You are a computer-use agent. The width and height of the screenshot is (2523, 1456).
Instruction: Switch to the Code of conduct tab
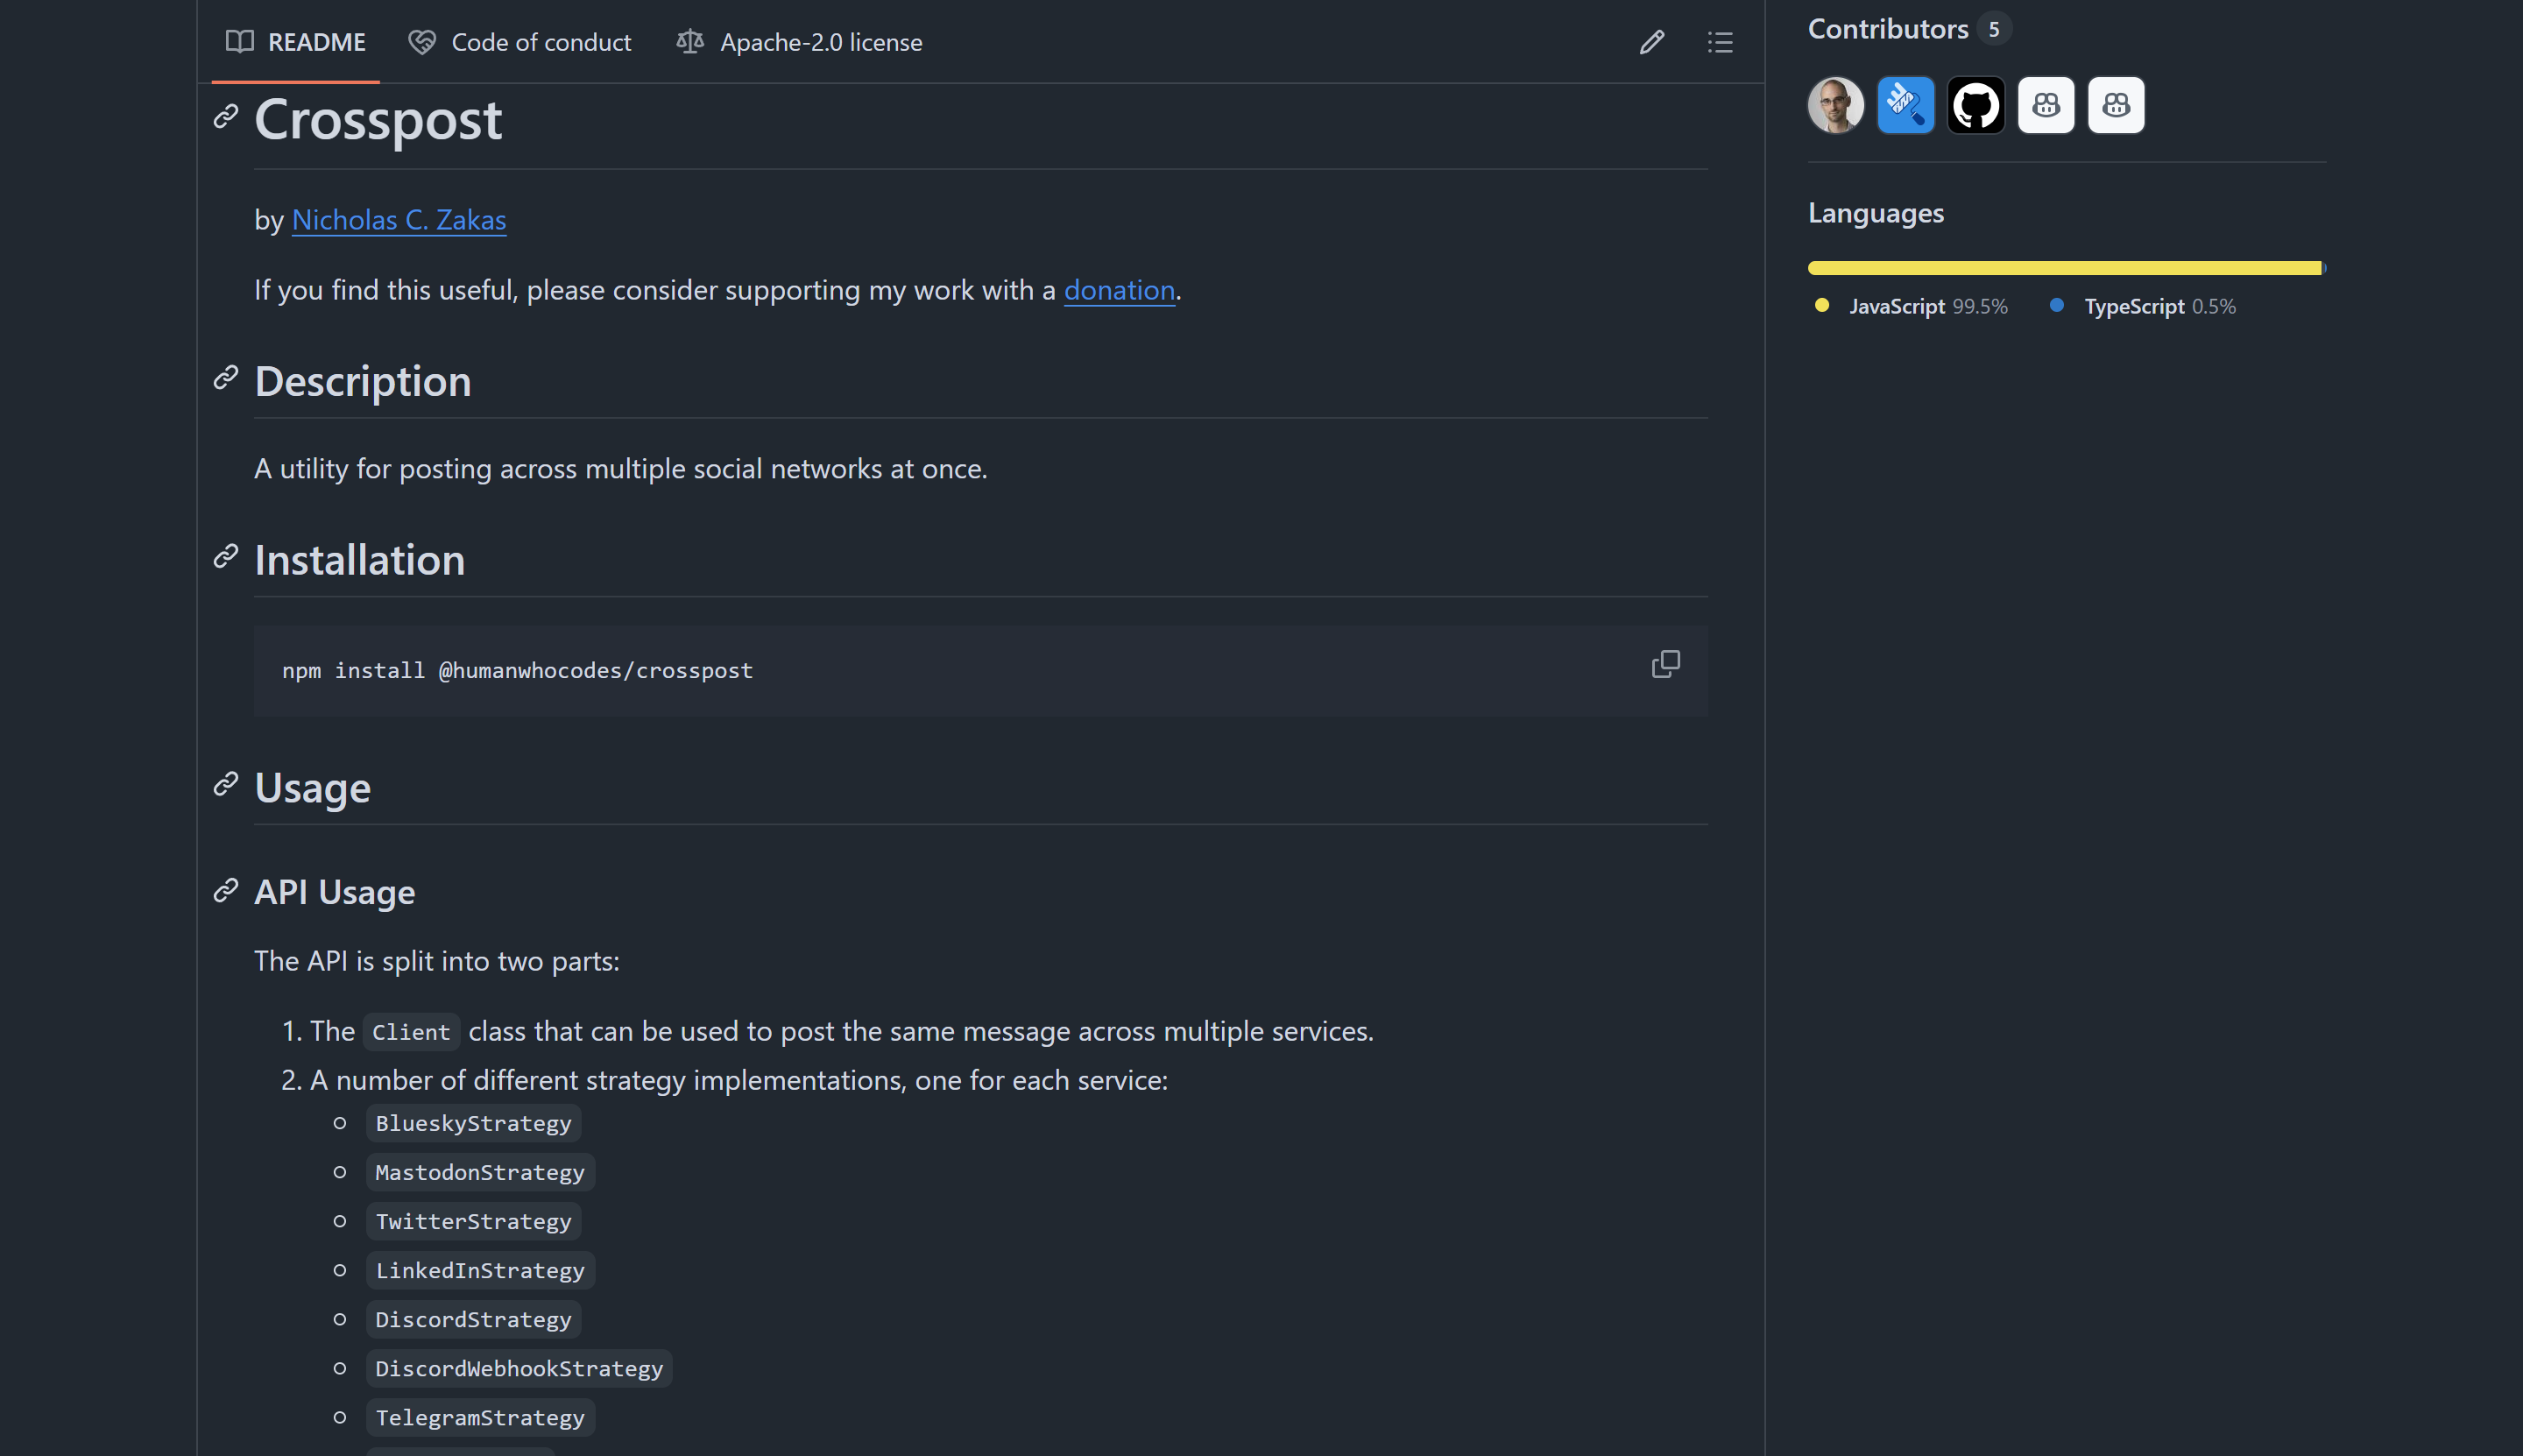pyautogui.click(x=520, y=42)
